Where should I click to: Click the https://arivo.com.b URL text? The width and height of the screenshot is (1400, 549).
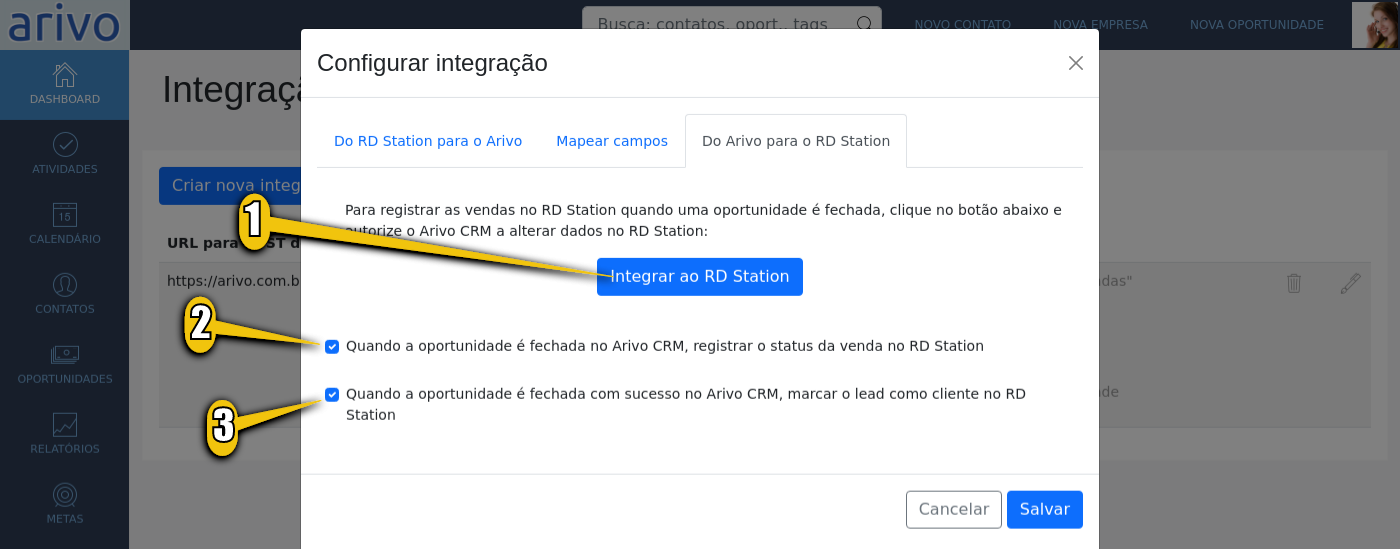(234, 282)
